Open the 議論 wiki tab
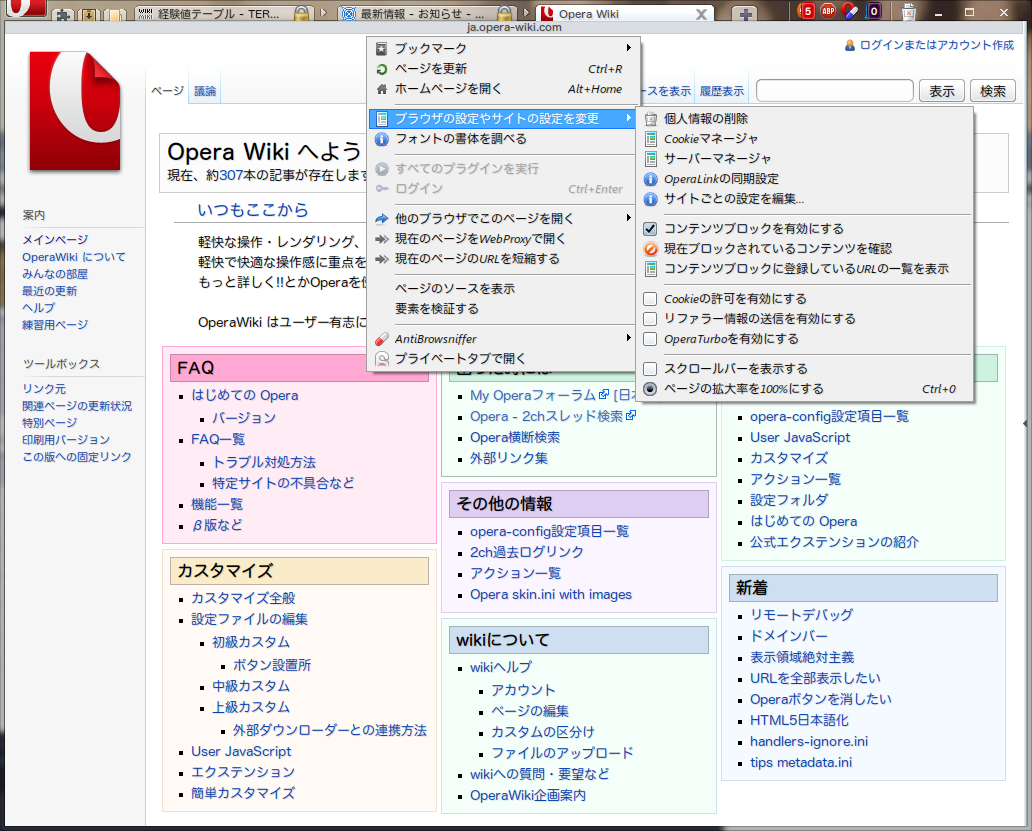 tap(205, 91)
